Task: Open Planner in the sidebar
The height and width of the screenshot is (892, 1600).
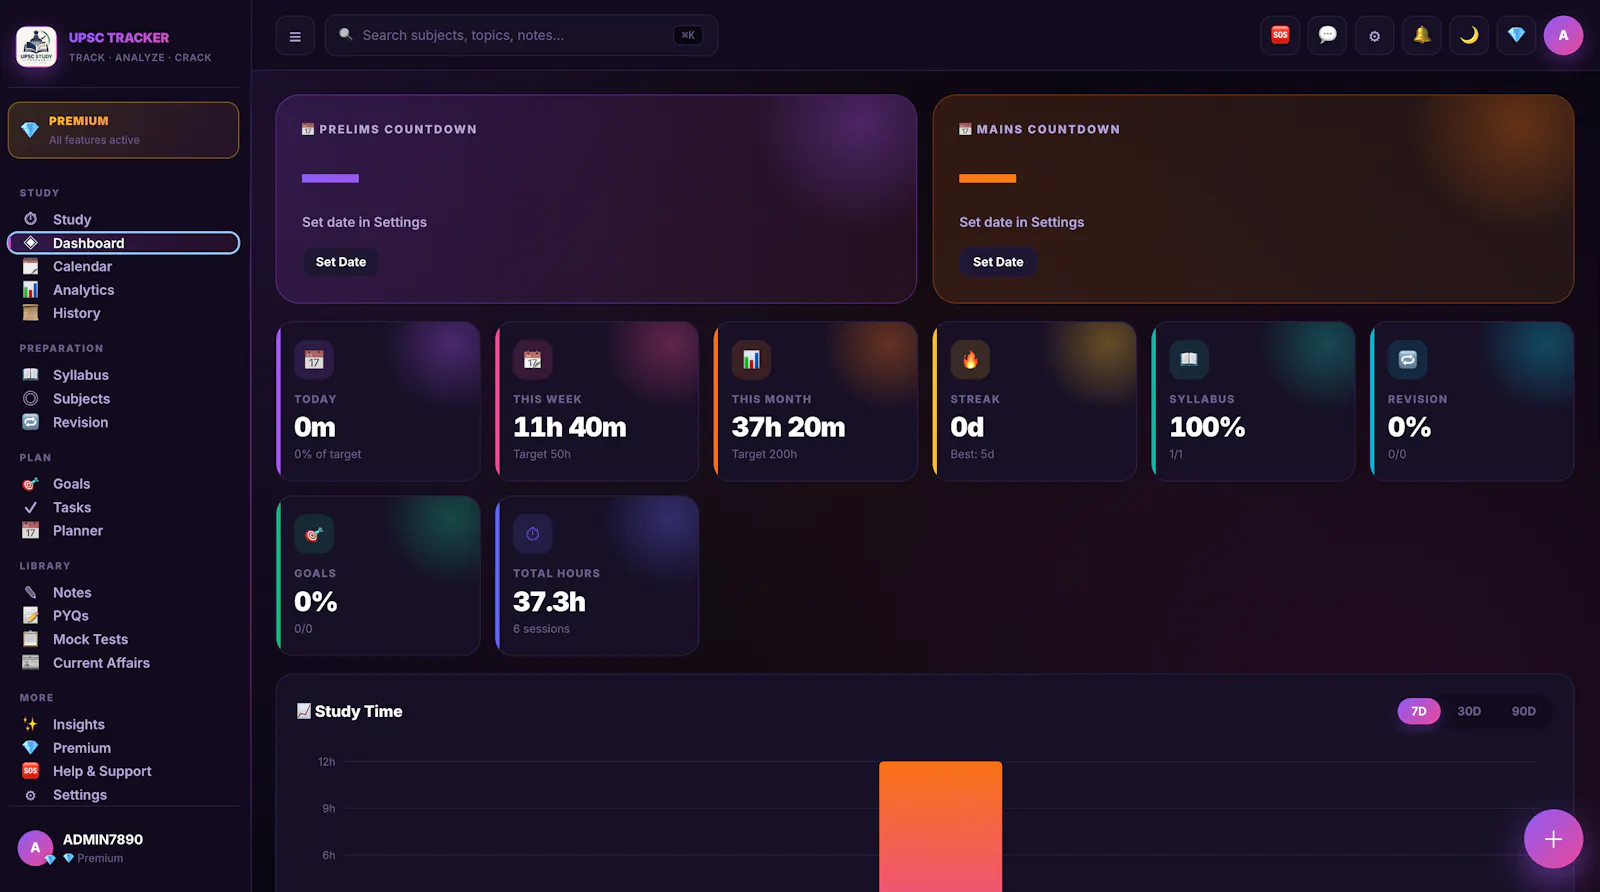Action: [x=124, y=531]
